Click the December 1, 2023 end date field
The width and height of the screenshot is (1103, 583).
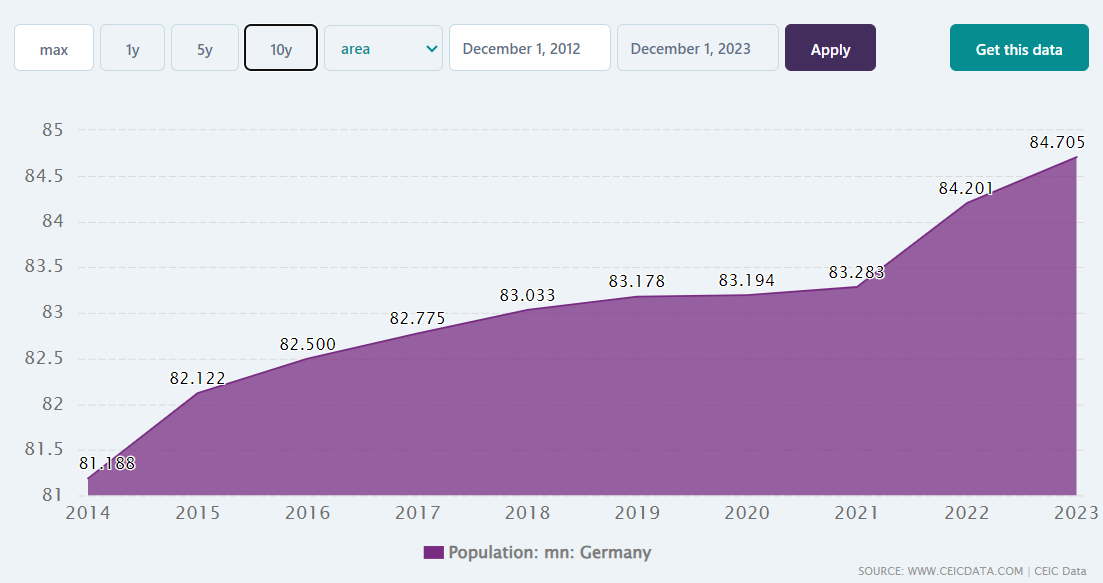[697, 48]
